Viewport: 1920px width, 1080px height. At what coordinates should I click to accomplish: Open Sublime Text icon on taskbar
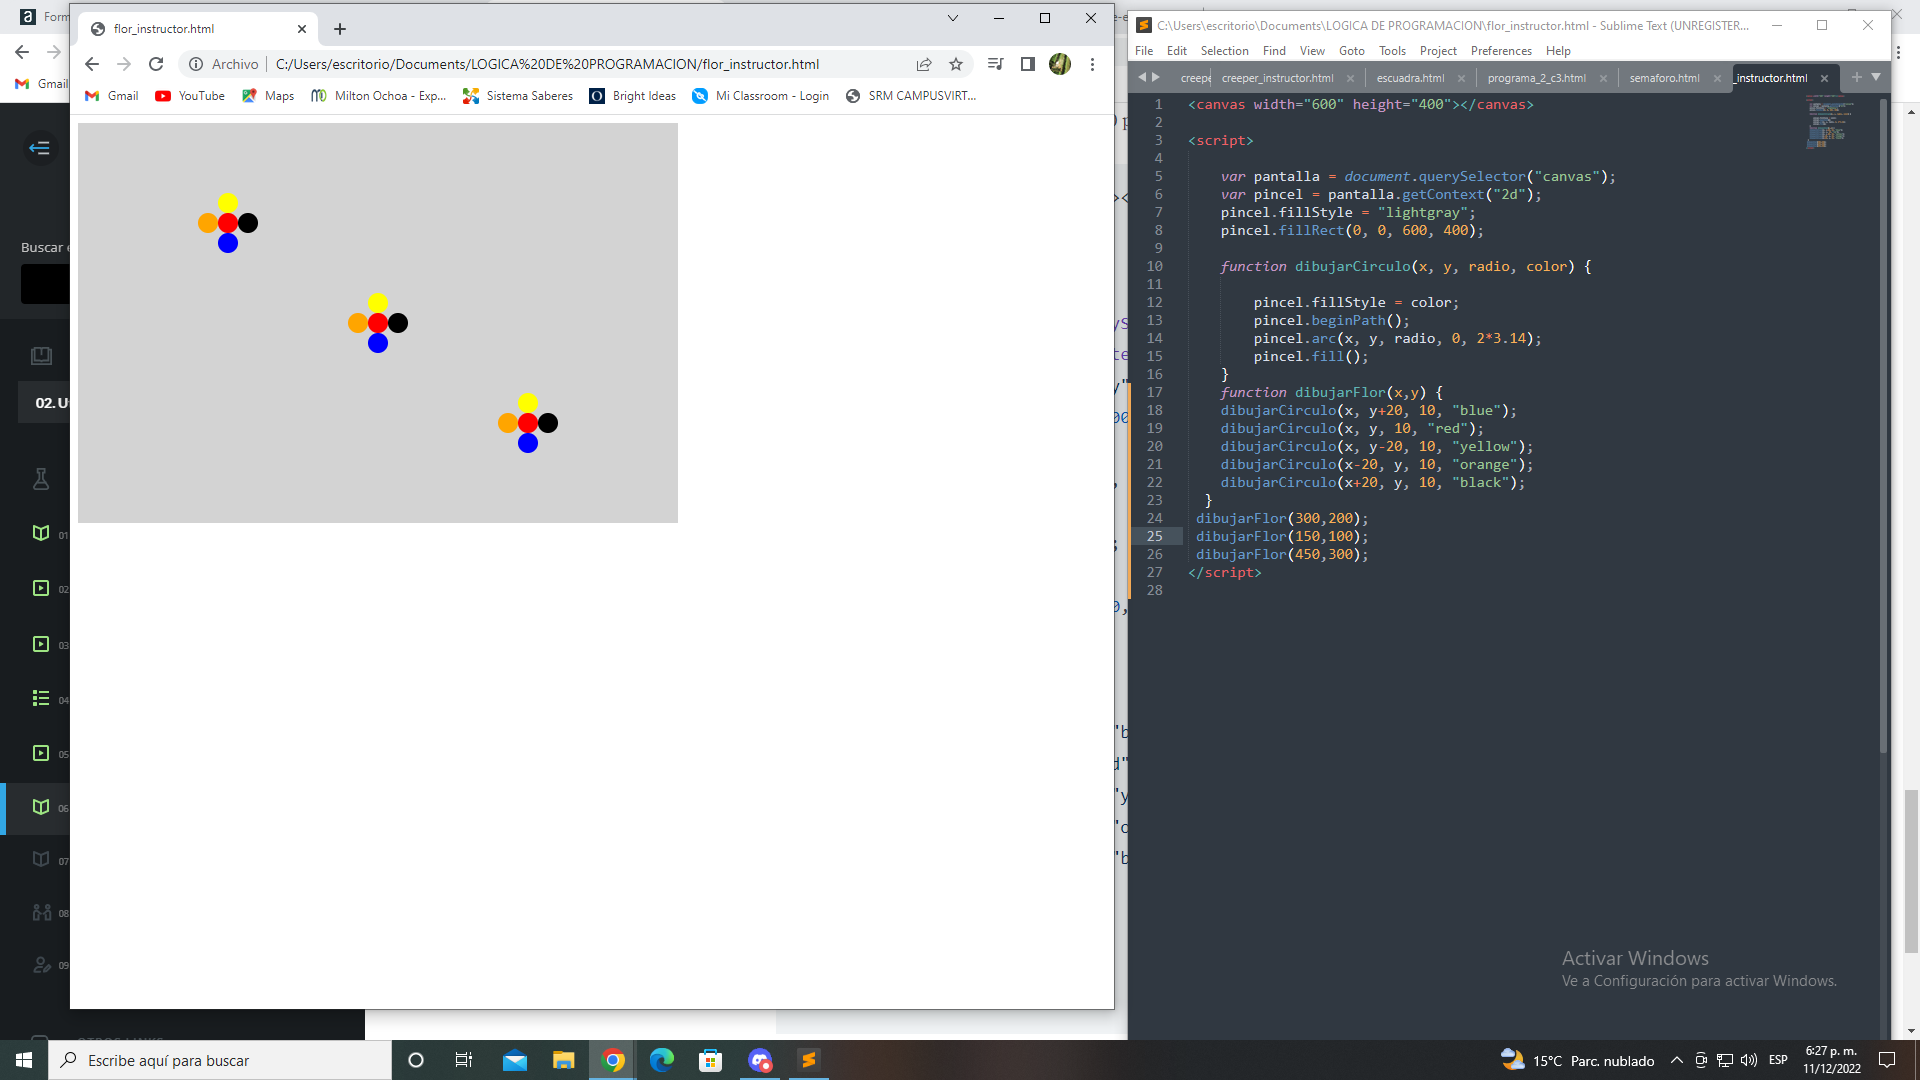pos(808,1060)
